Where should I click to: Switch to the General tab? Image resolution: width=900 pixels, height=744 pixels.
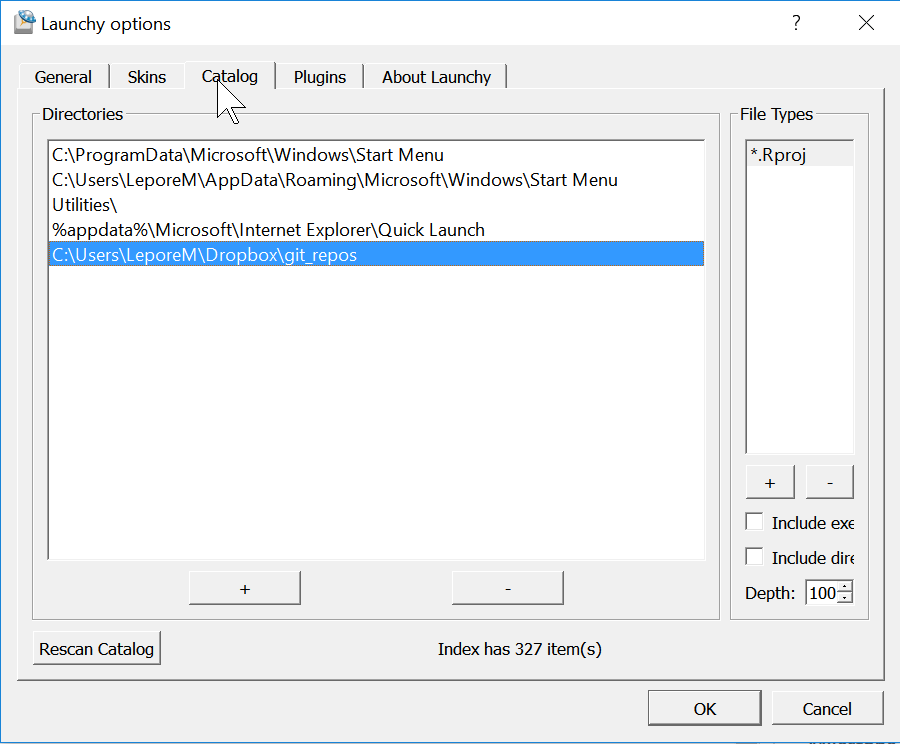point(63,76)
